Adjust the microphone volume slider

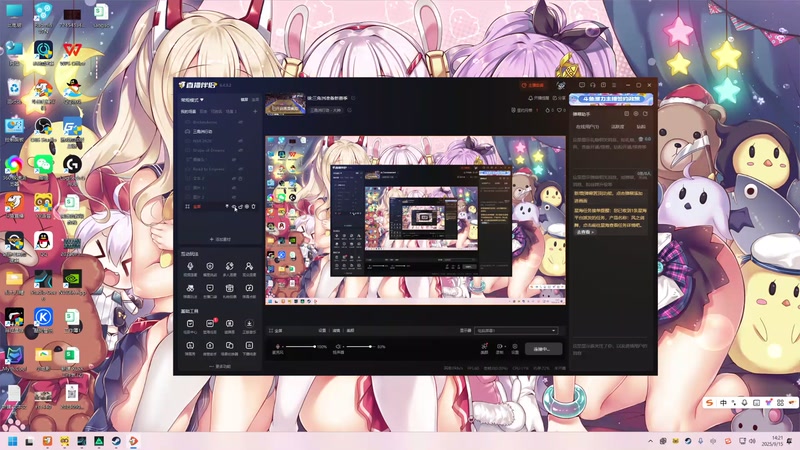[300, 346]
